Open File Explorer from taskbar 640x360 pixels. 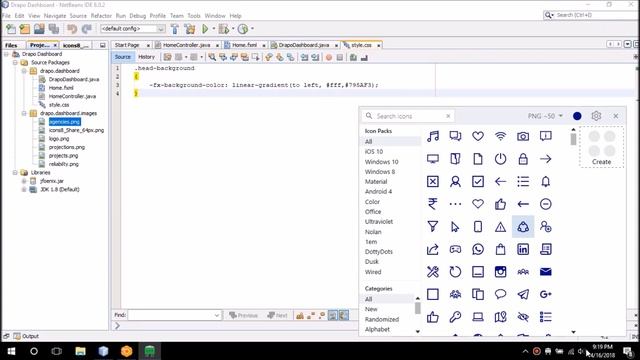pos(80,351)
